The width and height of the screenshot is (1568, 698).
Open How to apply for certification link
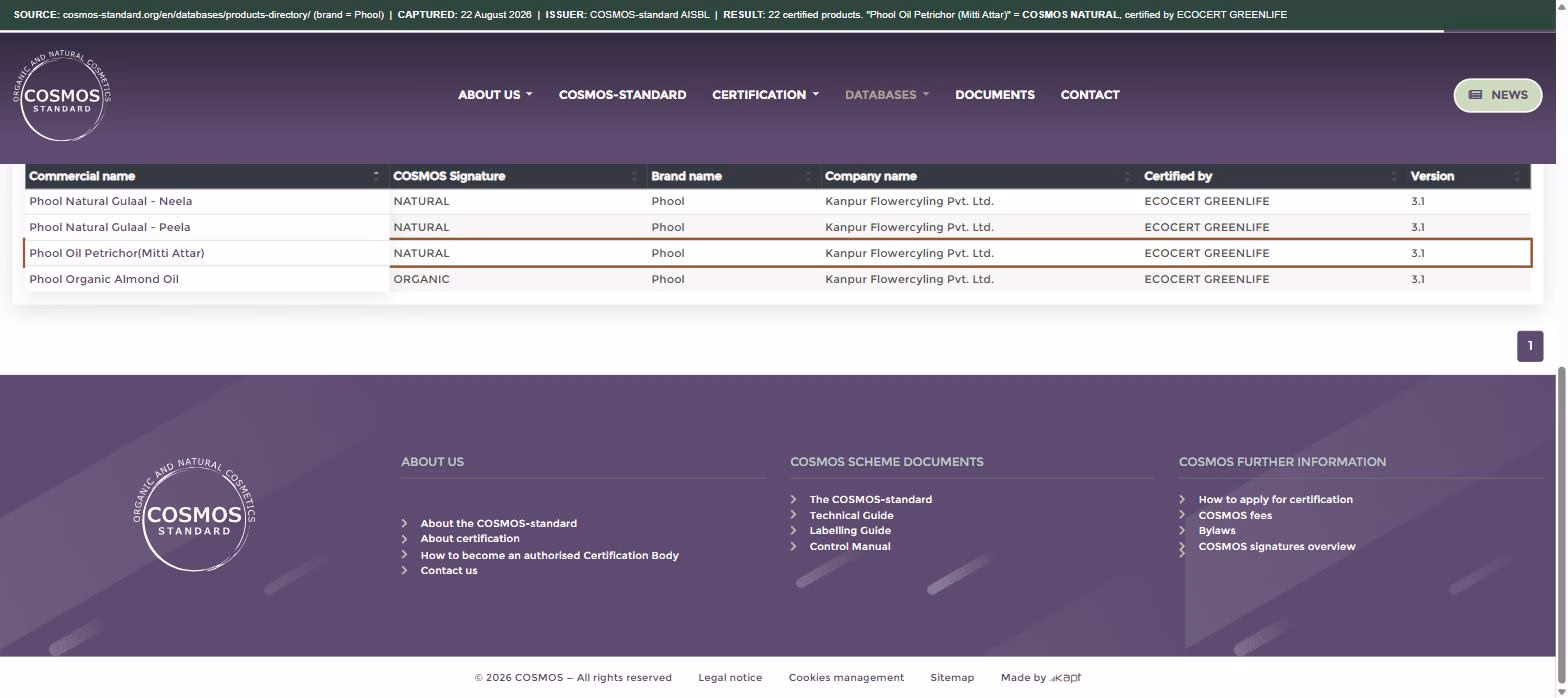(1276, 500)
